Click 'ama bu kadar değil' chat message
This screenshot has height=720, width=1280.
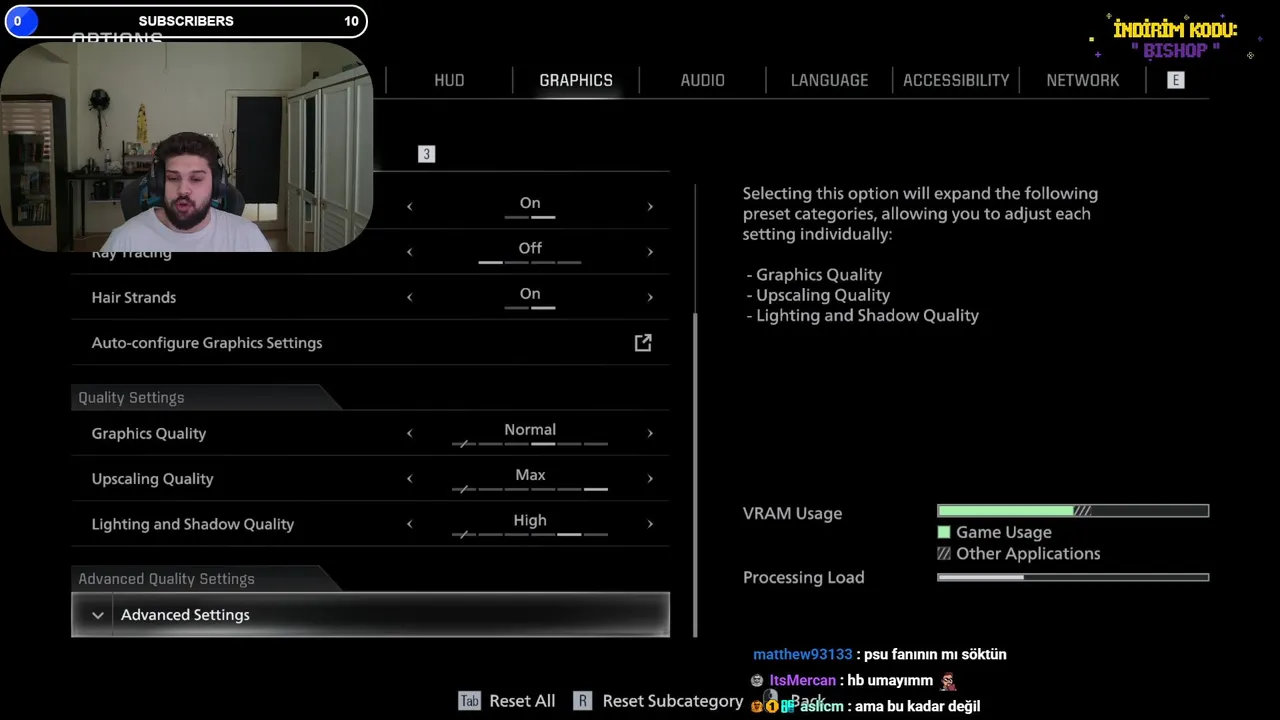(916, 706)
